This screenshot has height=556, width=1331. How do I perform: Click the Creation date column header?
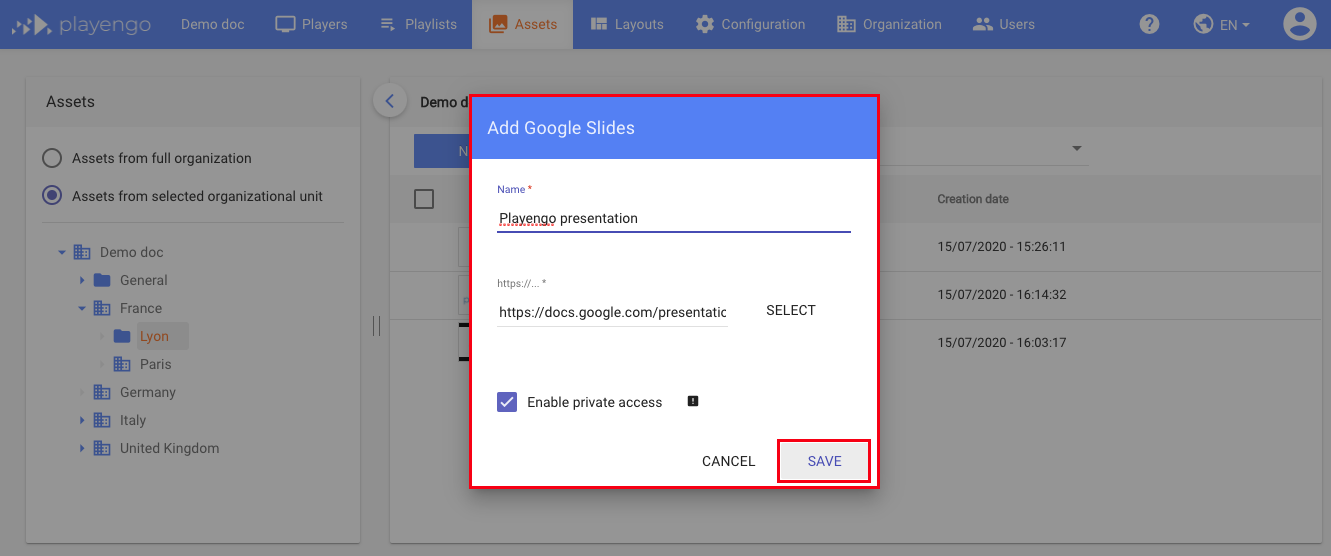click(x=973, y=199)
